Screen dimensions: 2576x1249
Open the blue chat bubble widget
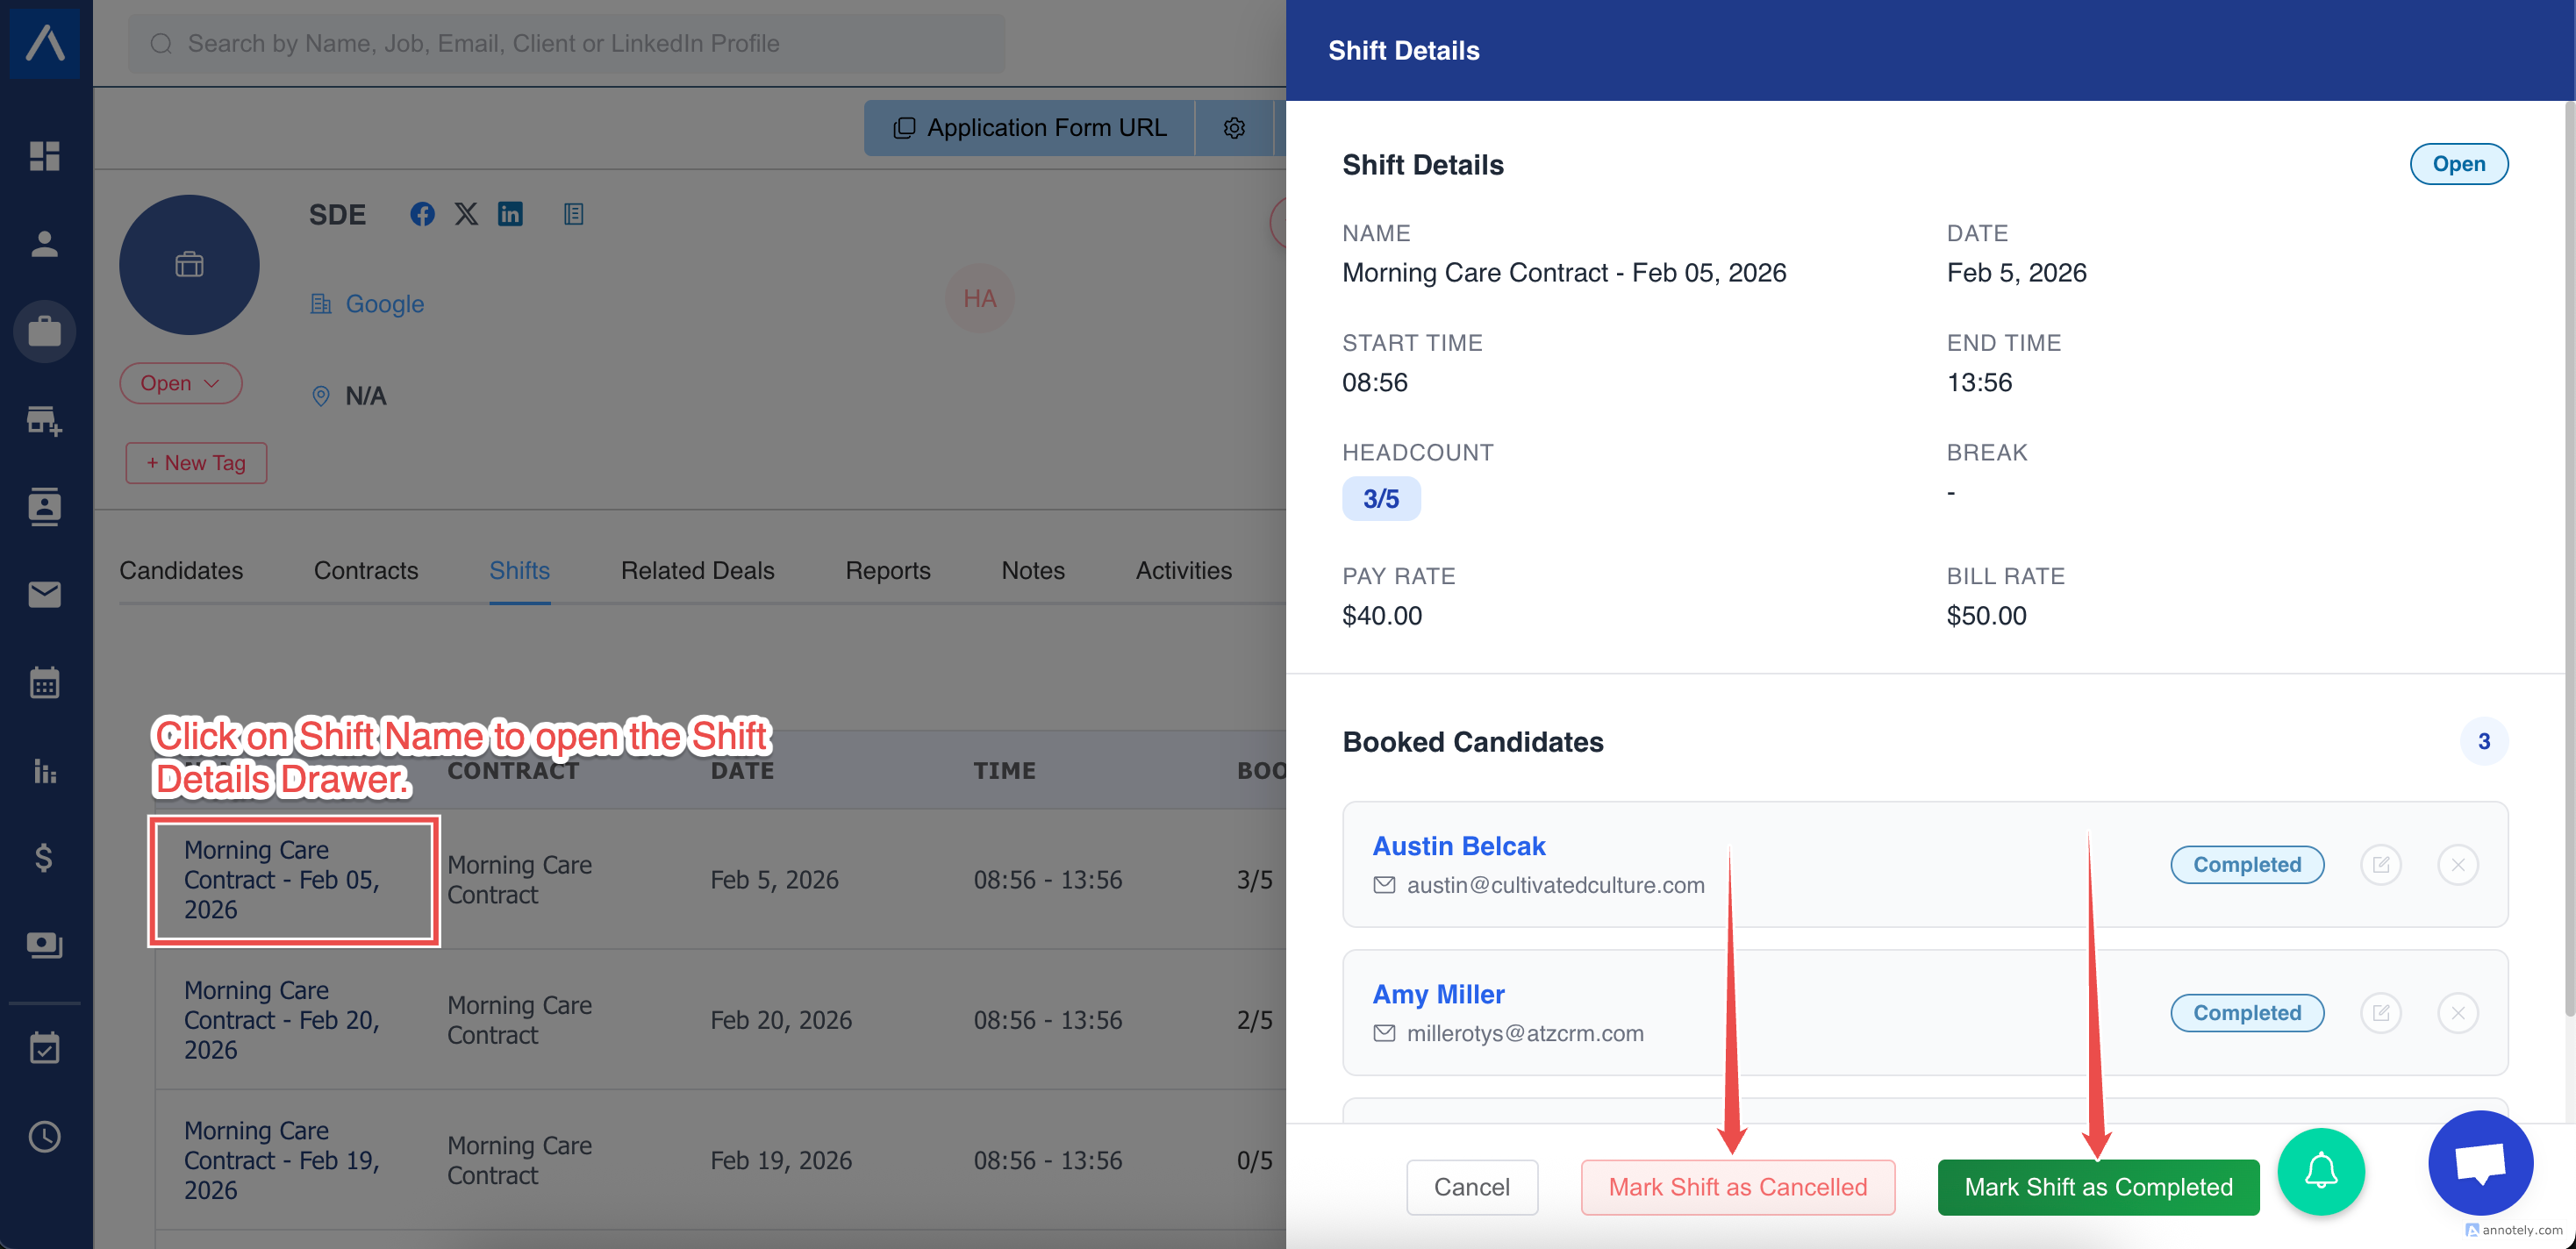[2480, 1163]
